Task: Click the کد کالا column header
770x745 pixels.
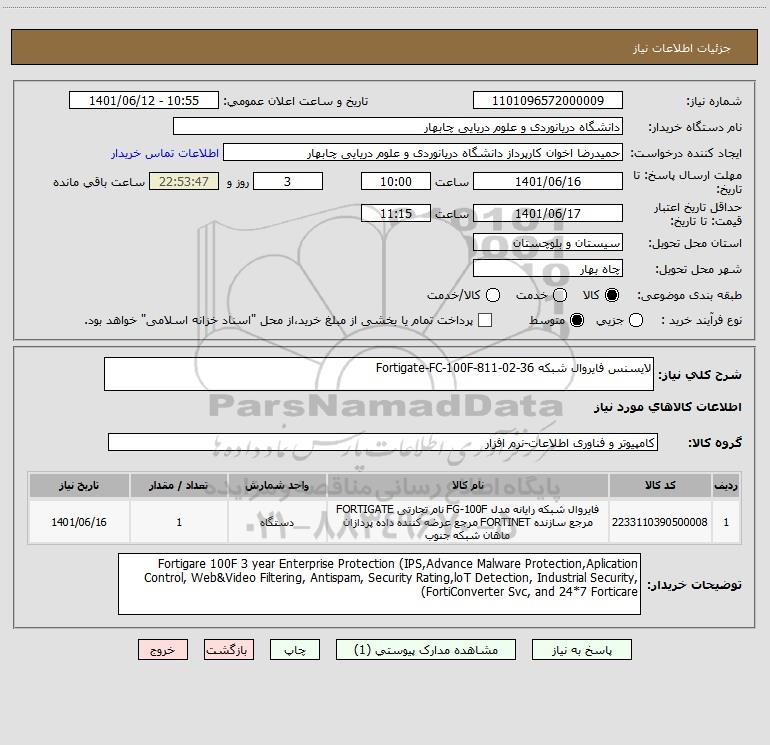Action: 660,485
